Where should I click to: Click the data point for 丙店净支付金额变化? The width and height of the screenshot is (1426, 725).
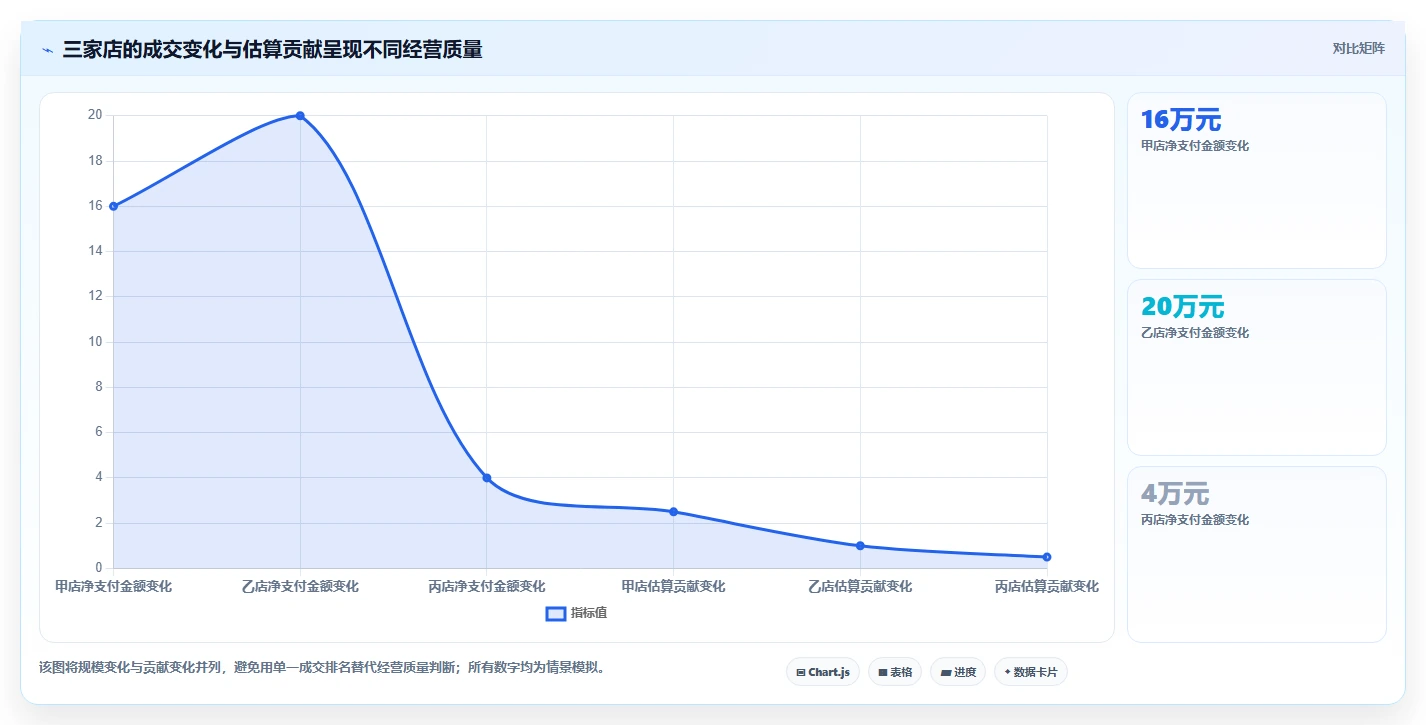pos(487,478)
